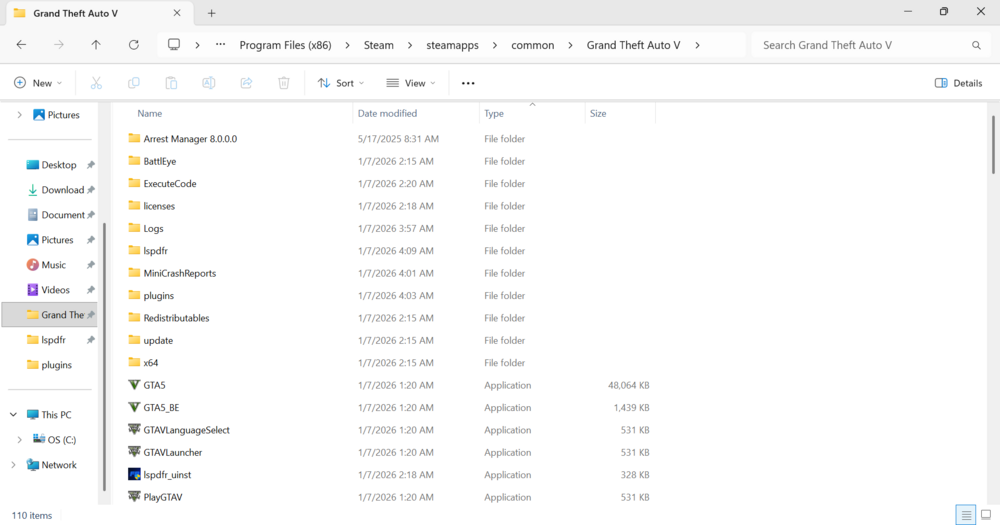Jump to common breadcrumb folder
This screenshot has height=525, width=1000.
coord(533,45)
